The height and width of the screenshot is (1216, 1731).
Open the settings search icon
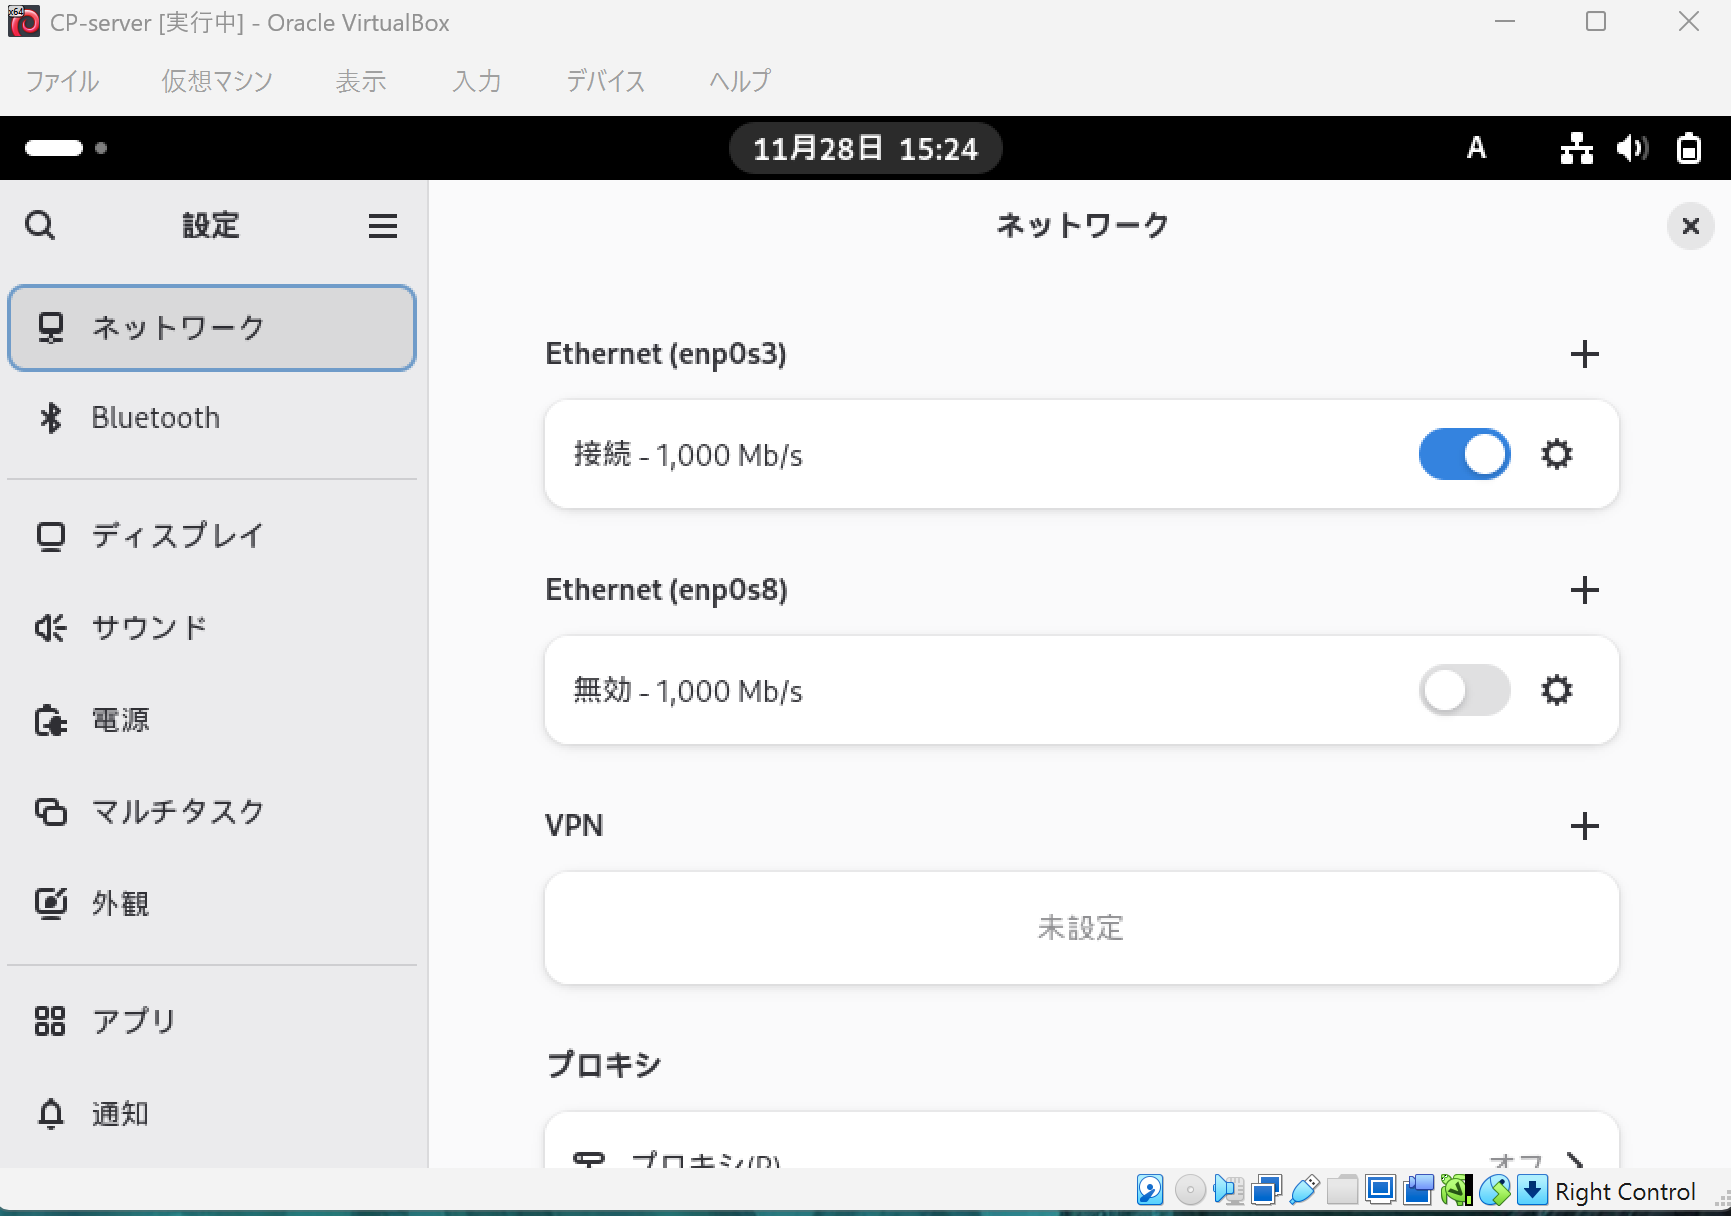pyautogui.click(x=40, y=225)
